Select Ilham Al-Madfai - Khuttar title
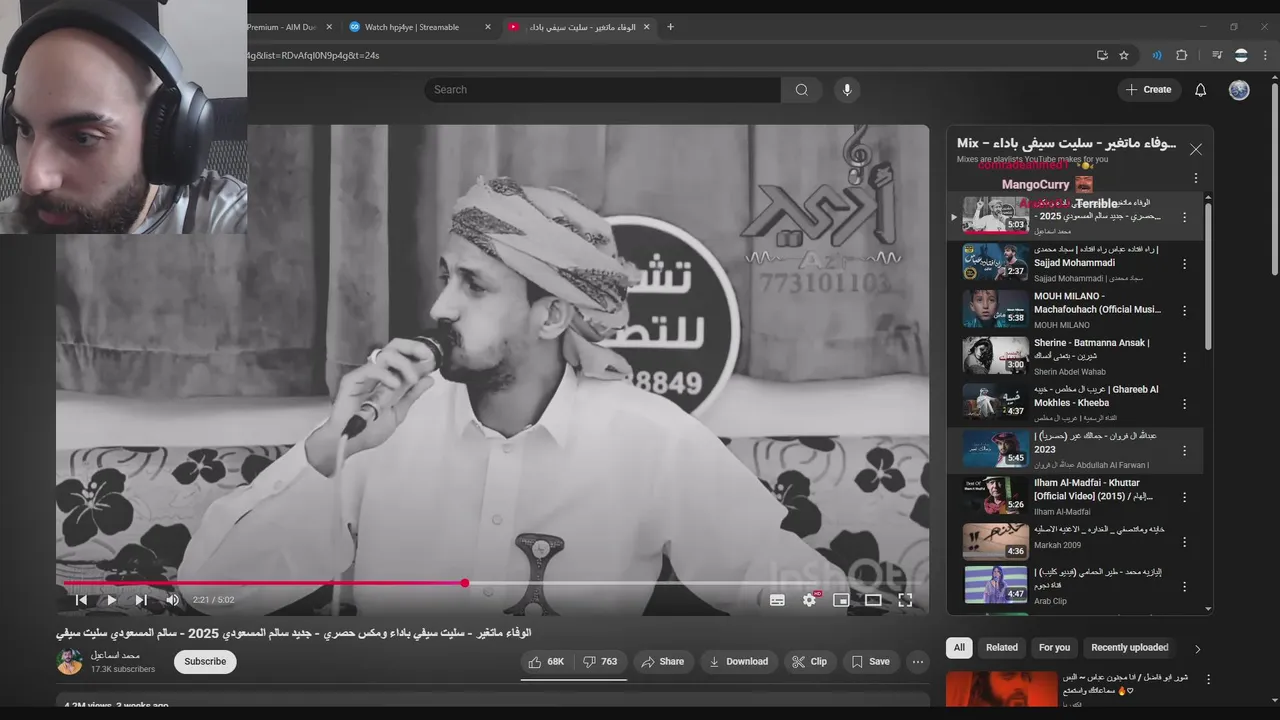1280x720 pixels. [1096, 489]
